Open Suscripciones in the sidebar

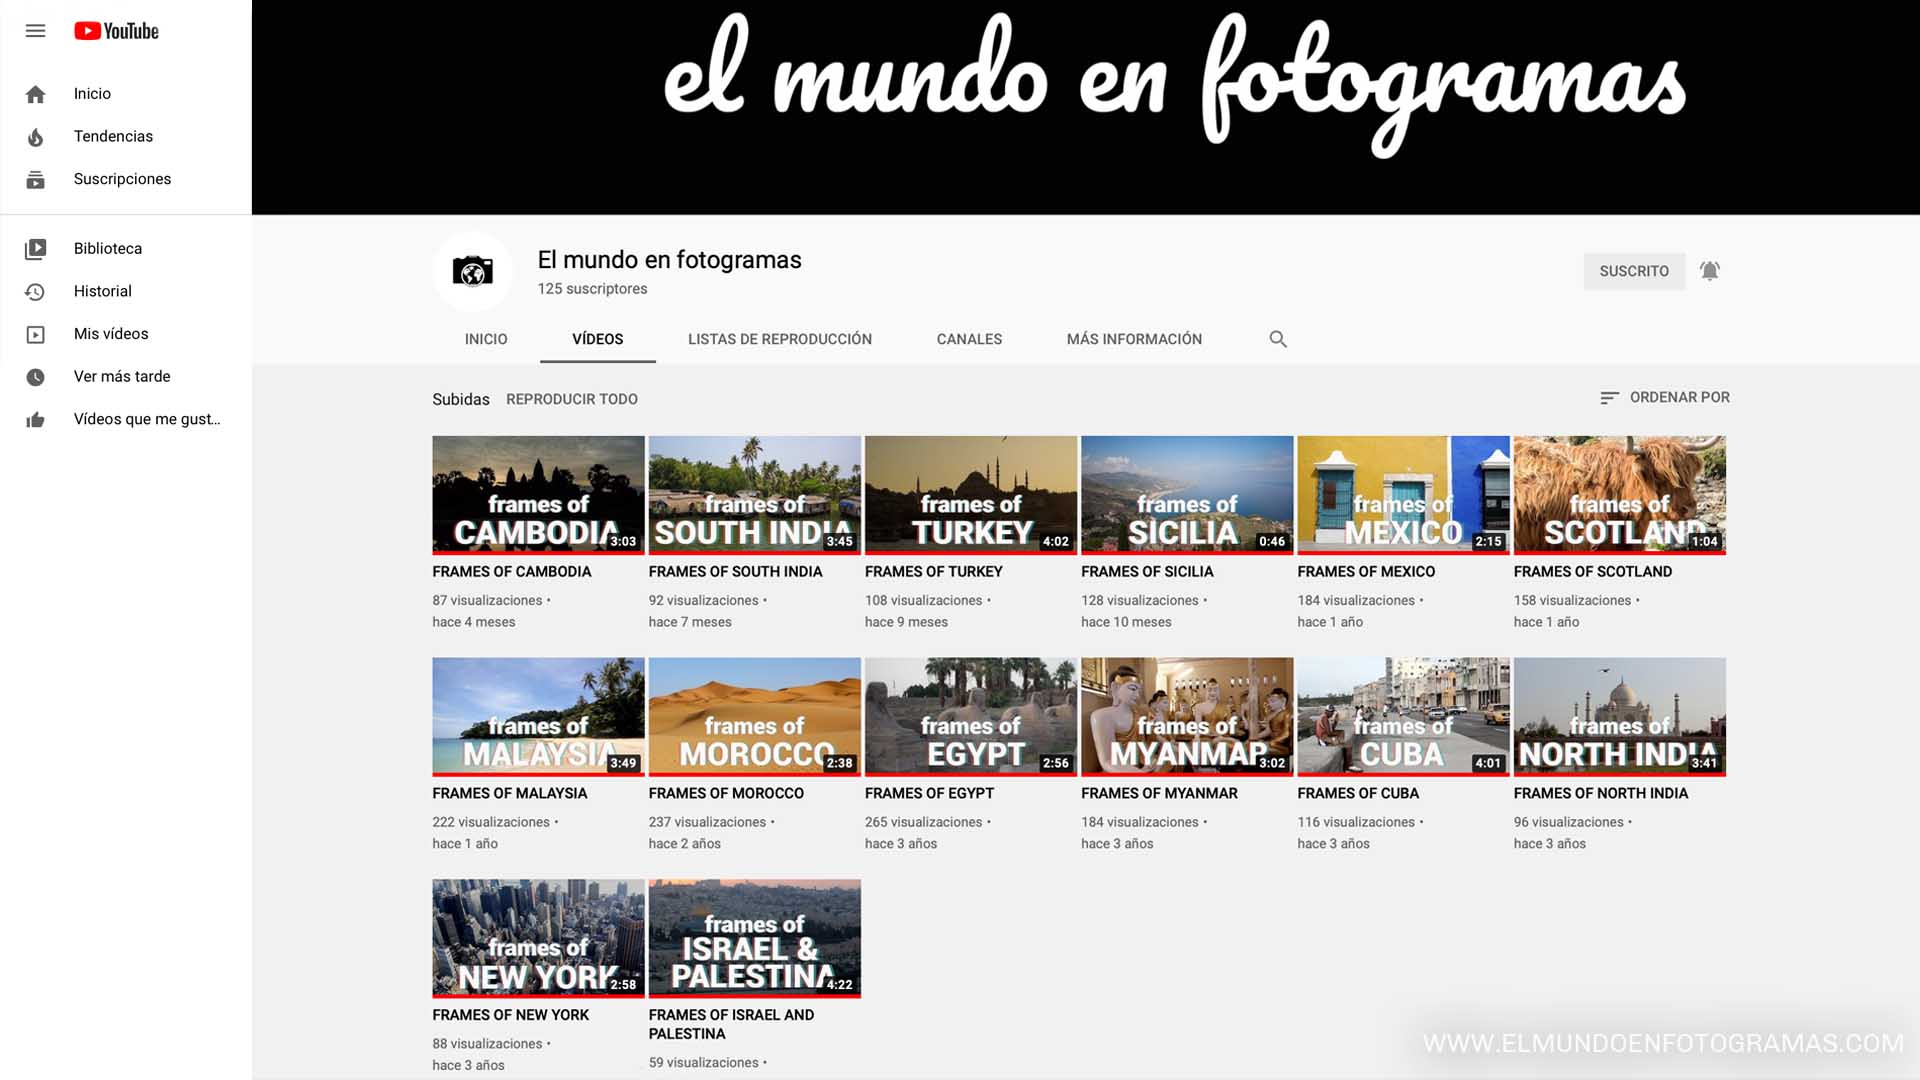(x=122, y=180)
